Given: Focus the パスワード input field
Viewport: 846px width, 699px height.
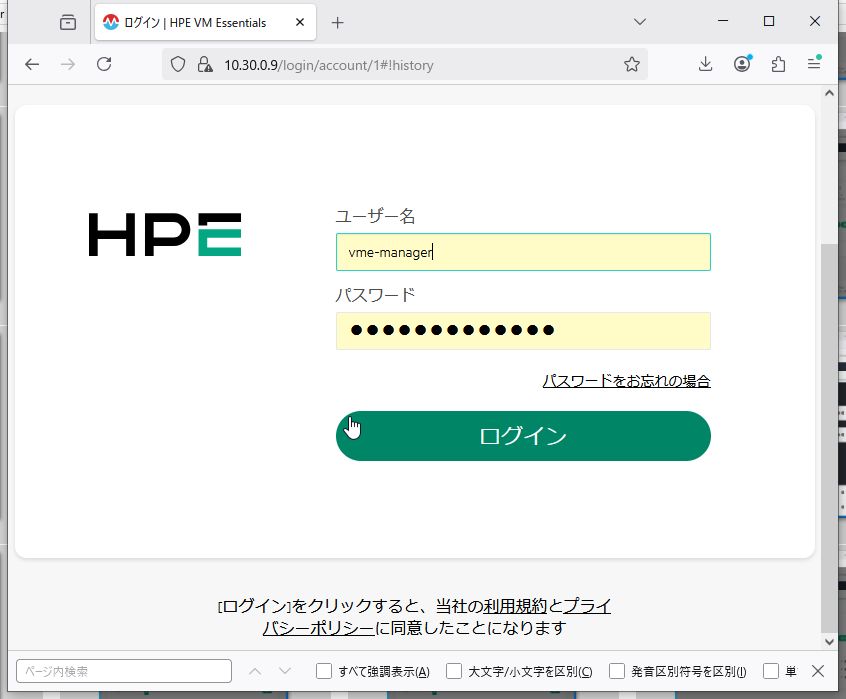Looking at the screenshot, I should [523, 331].
